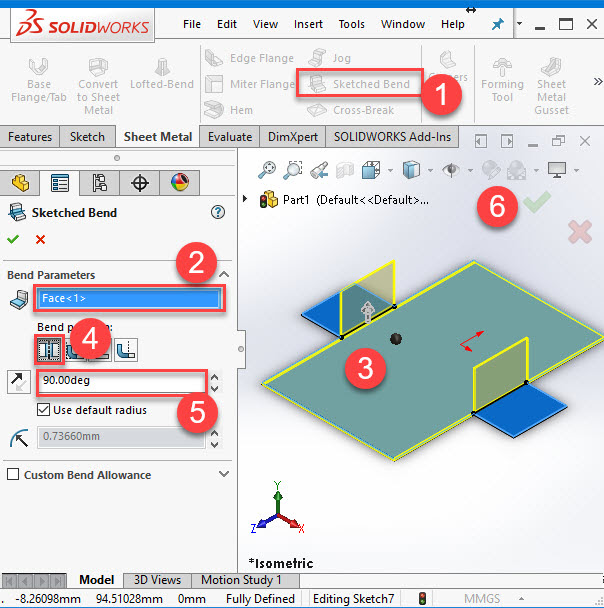Expand the Part1 tree node
Screen dimensions: 604x608
click(245, 199)
